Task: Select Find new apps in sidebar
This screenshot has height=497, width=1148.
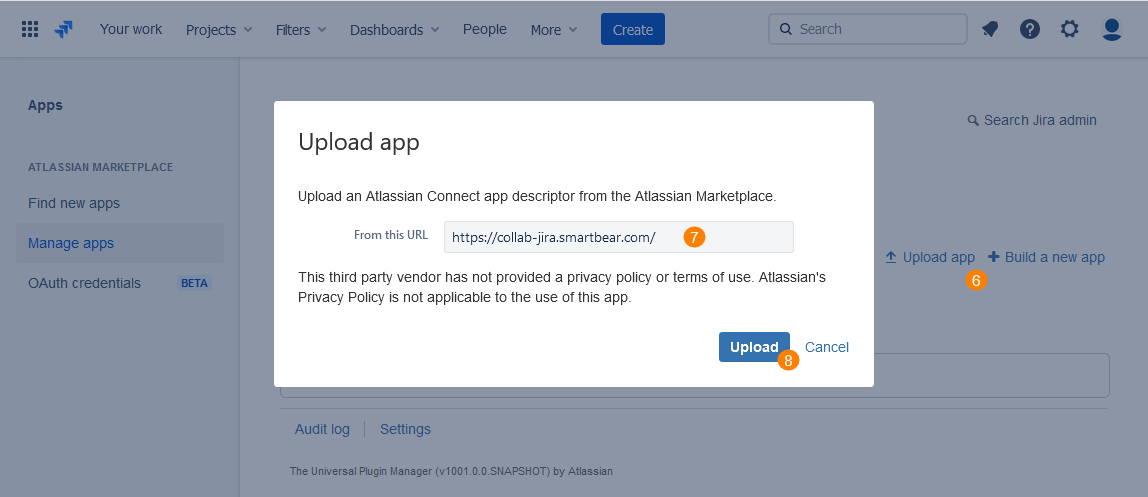Action: pyautogui.click(x=74, y=203)
